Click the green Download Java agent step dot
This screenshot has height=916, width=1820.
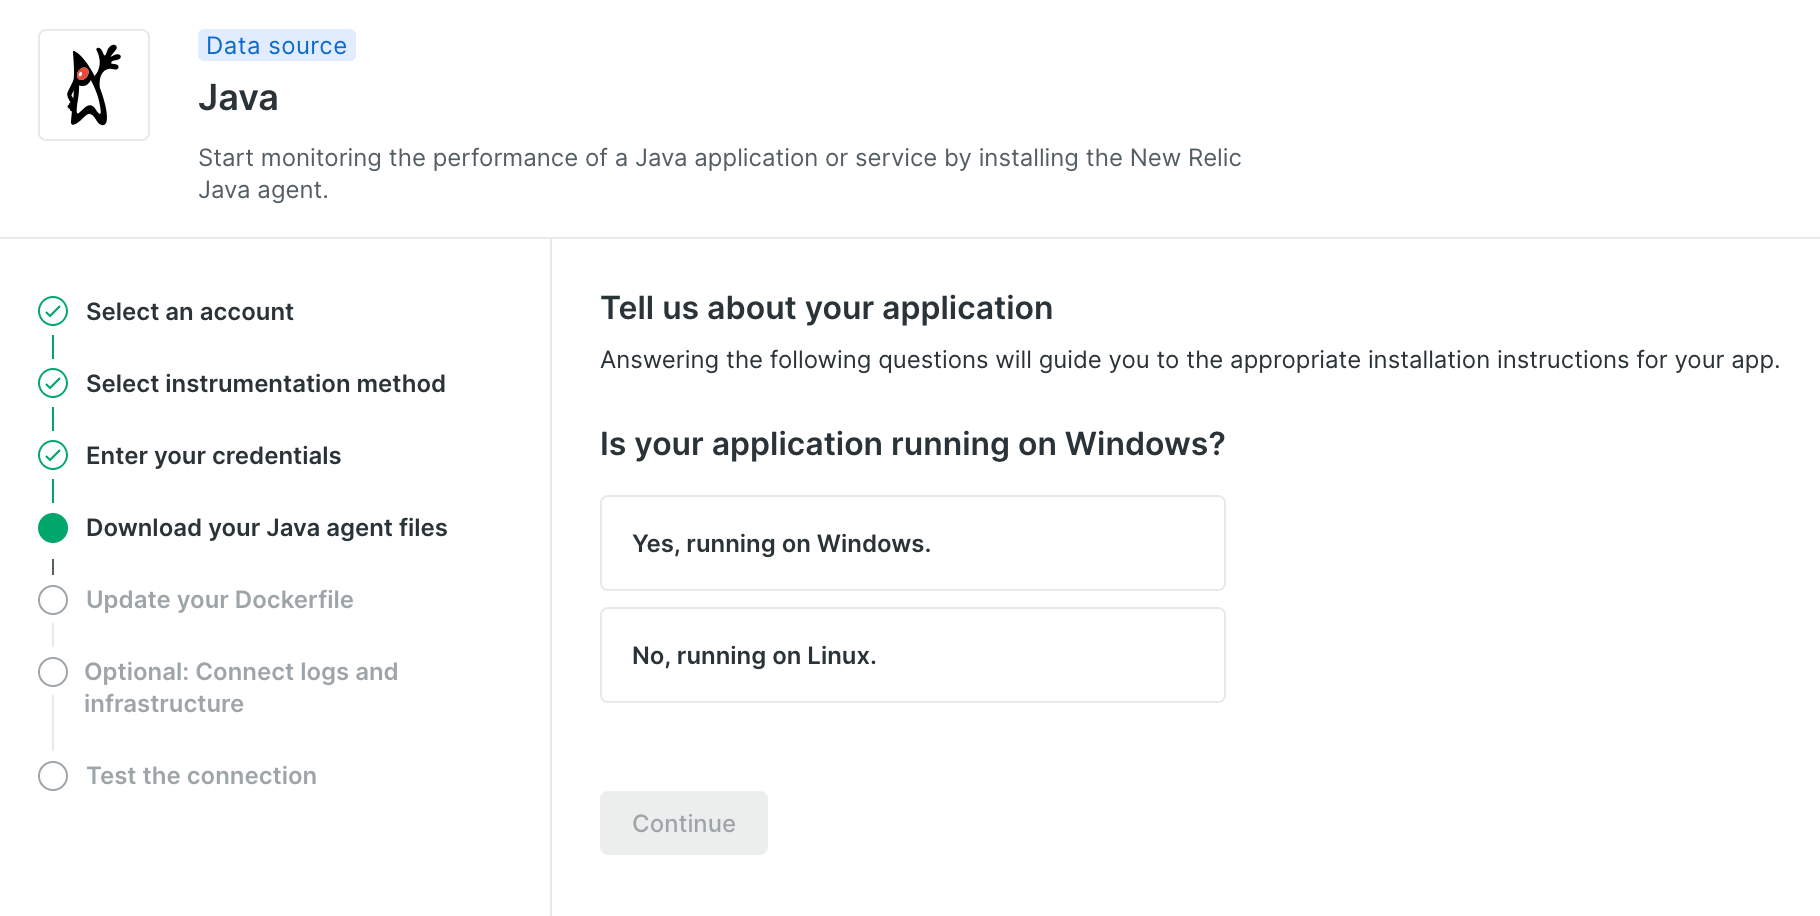point(53,528)
